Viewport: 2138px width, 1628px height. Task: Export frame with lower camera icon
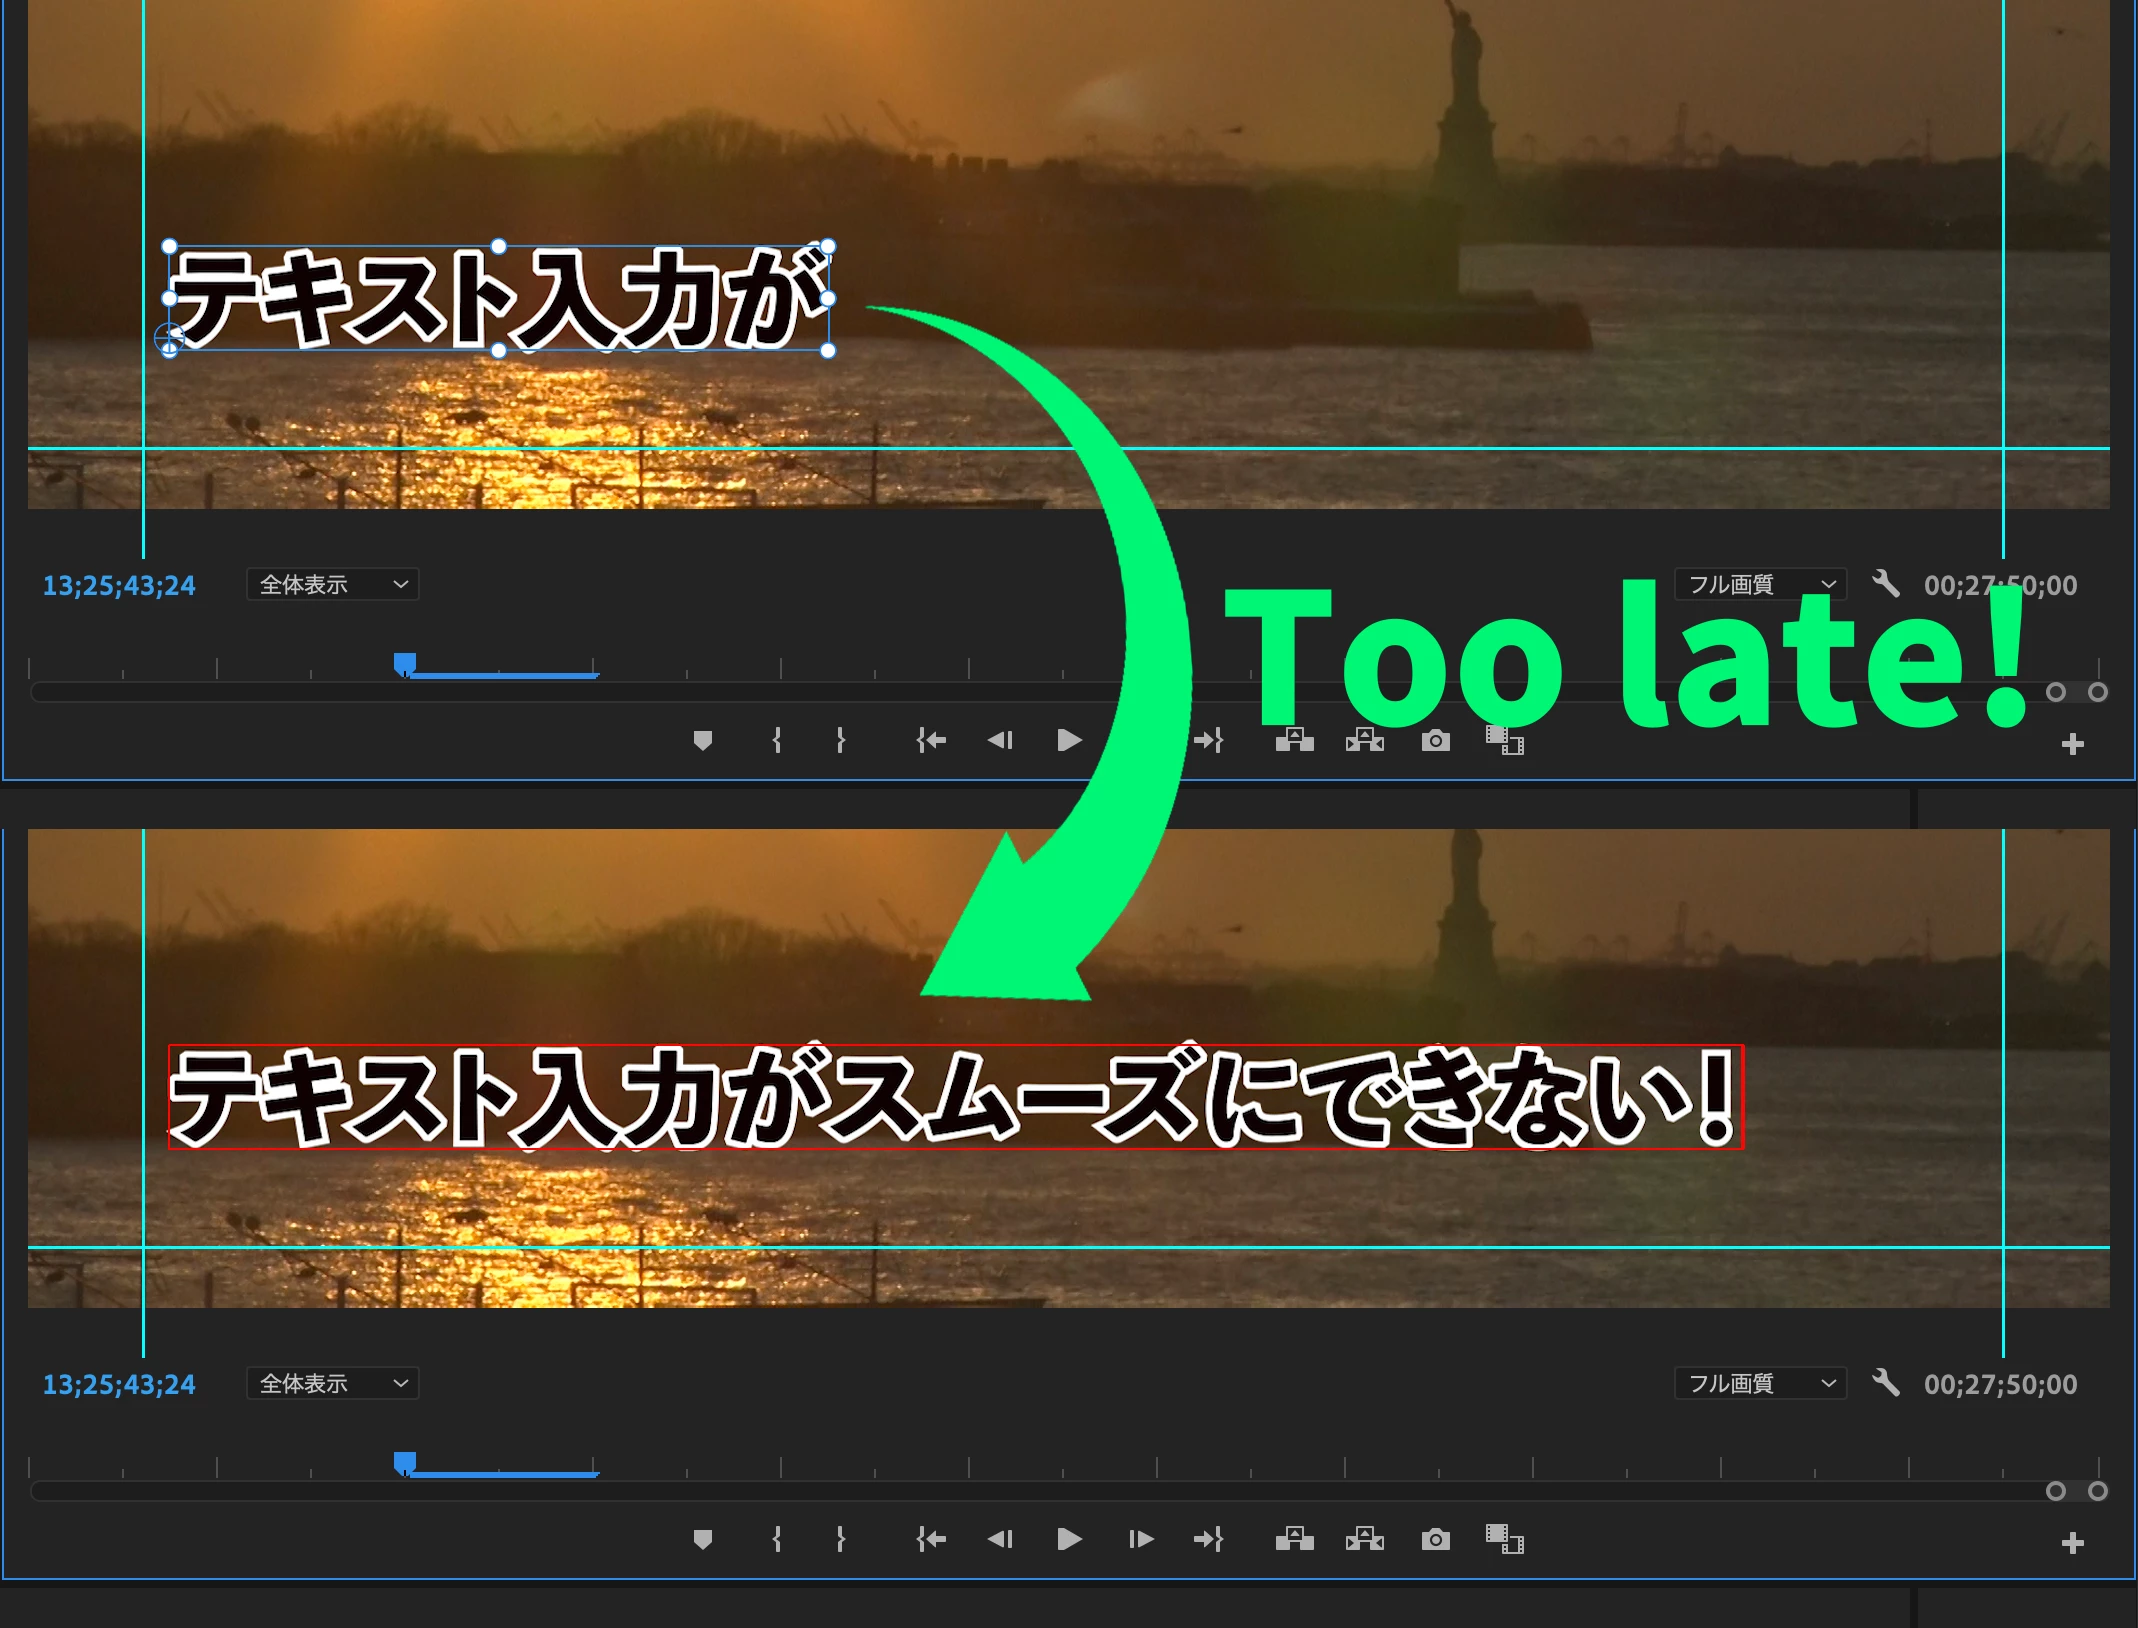[1435, 1539]
